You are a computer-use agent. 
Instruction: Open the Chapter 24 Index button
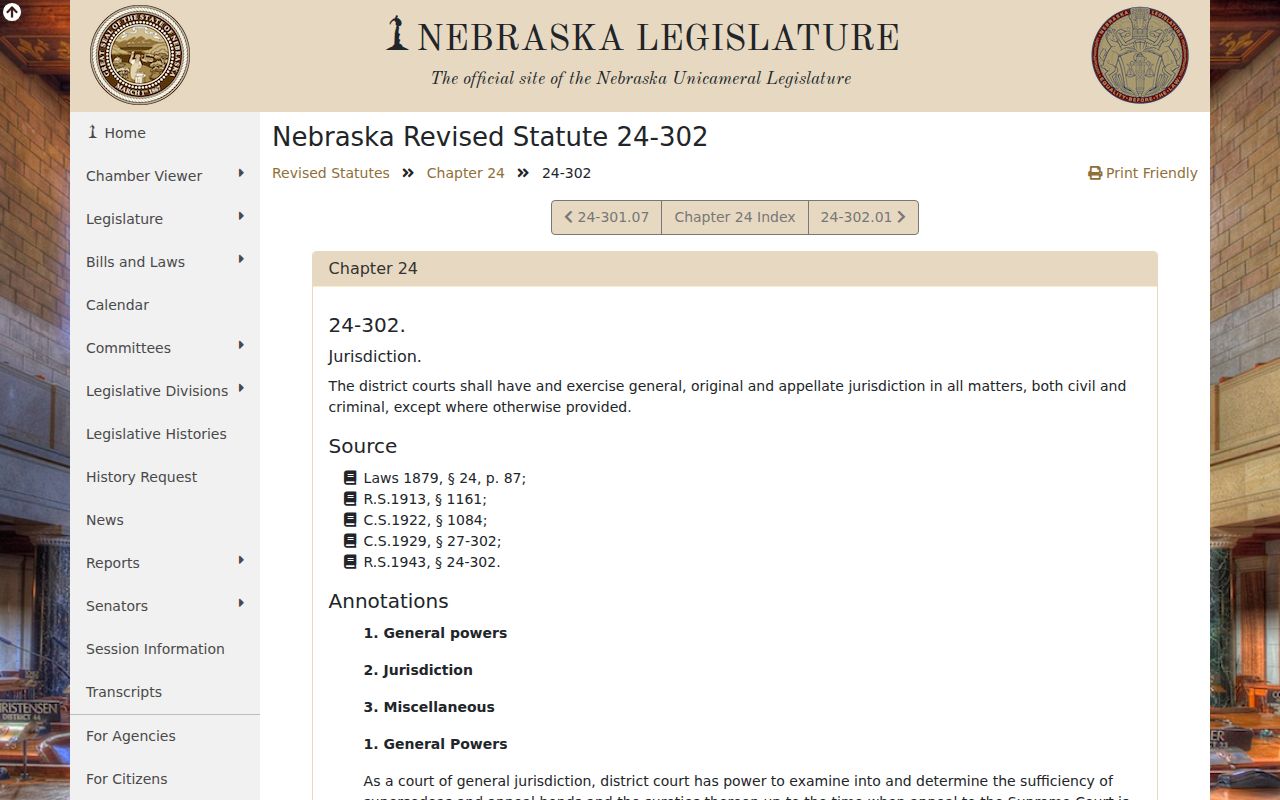735,217
